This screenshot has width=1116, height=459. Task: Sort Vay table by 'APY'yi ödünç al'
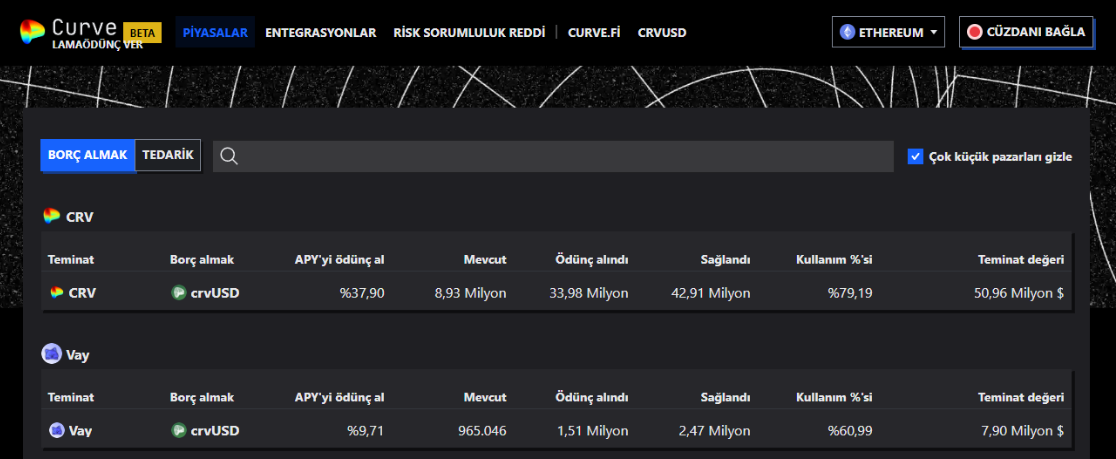click(339, 397)
